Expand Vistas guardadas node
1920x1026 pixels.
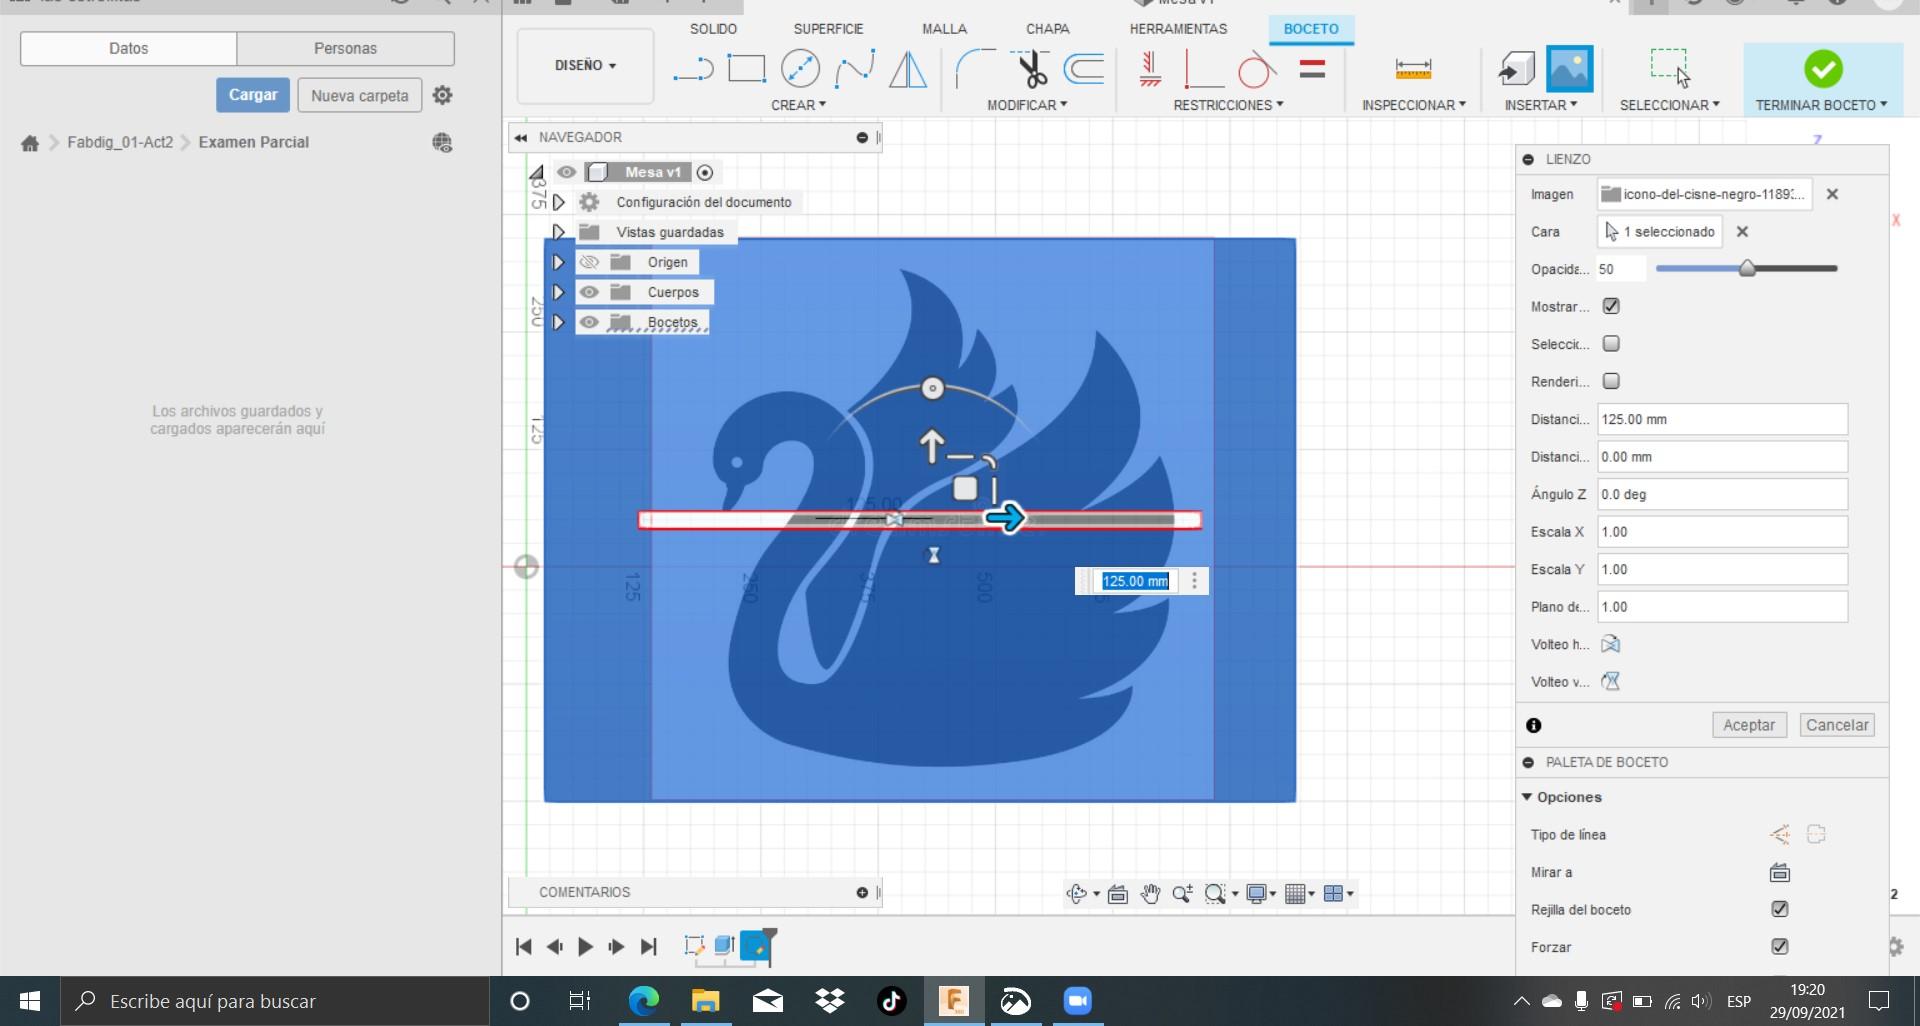click(559, 232)
